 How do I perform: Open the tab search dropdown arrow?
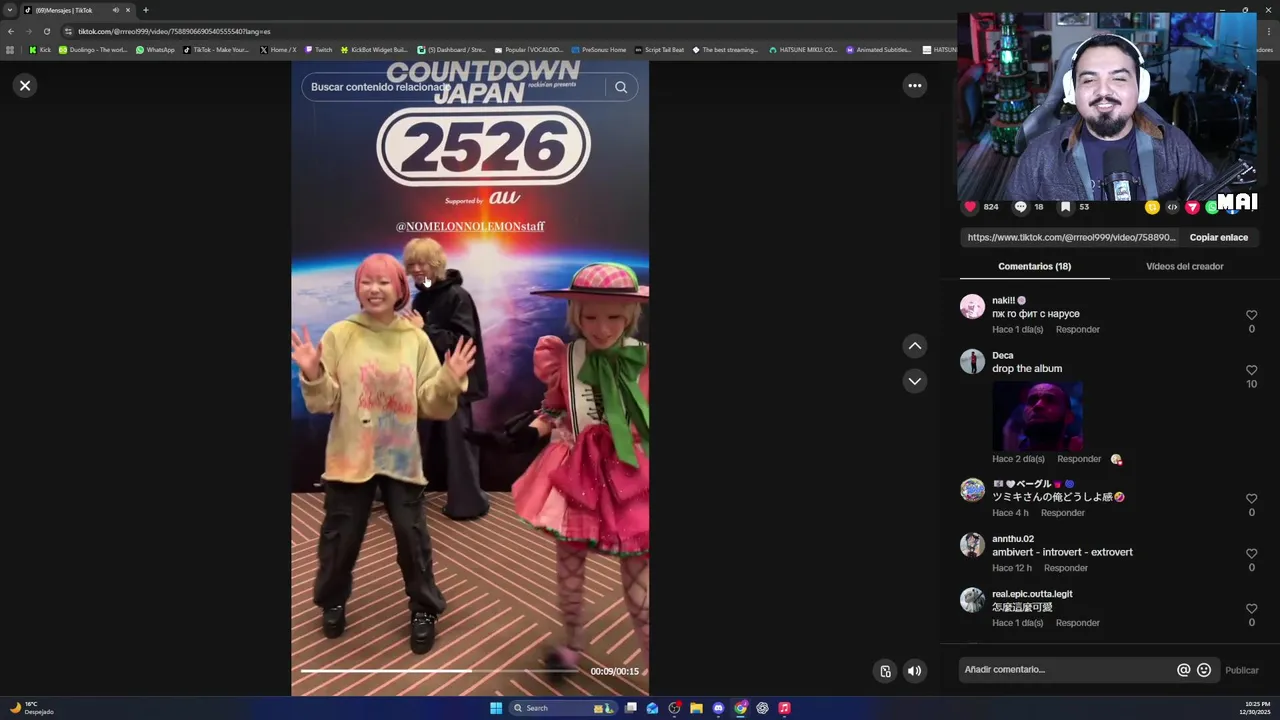(10, 10)
